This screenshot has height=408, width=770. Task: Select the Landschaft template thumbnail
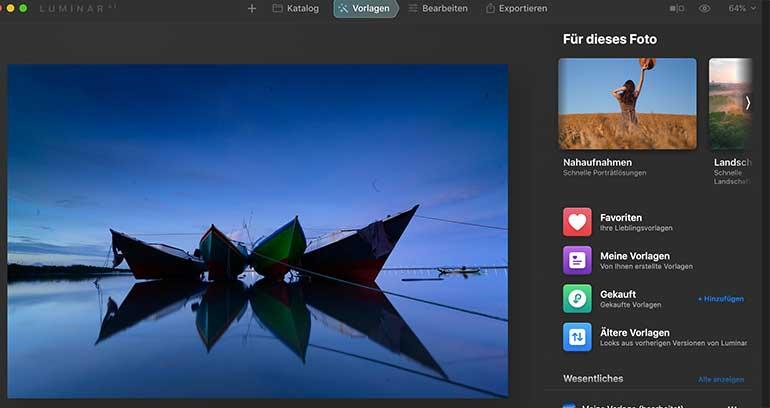click(730, 104)
